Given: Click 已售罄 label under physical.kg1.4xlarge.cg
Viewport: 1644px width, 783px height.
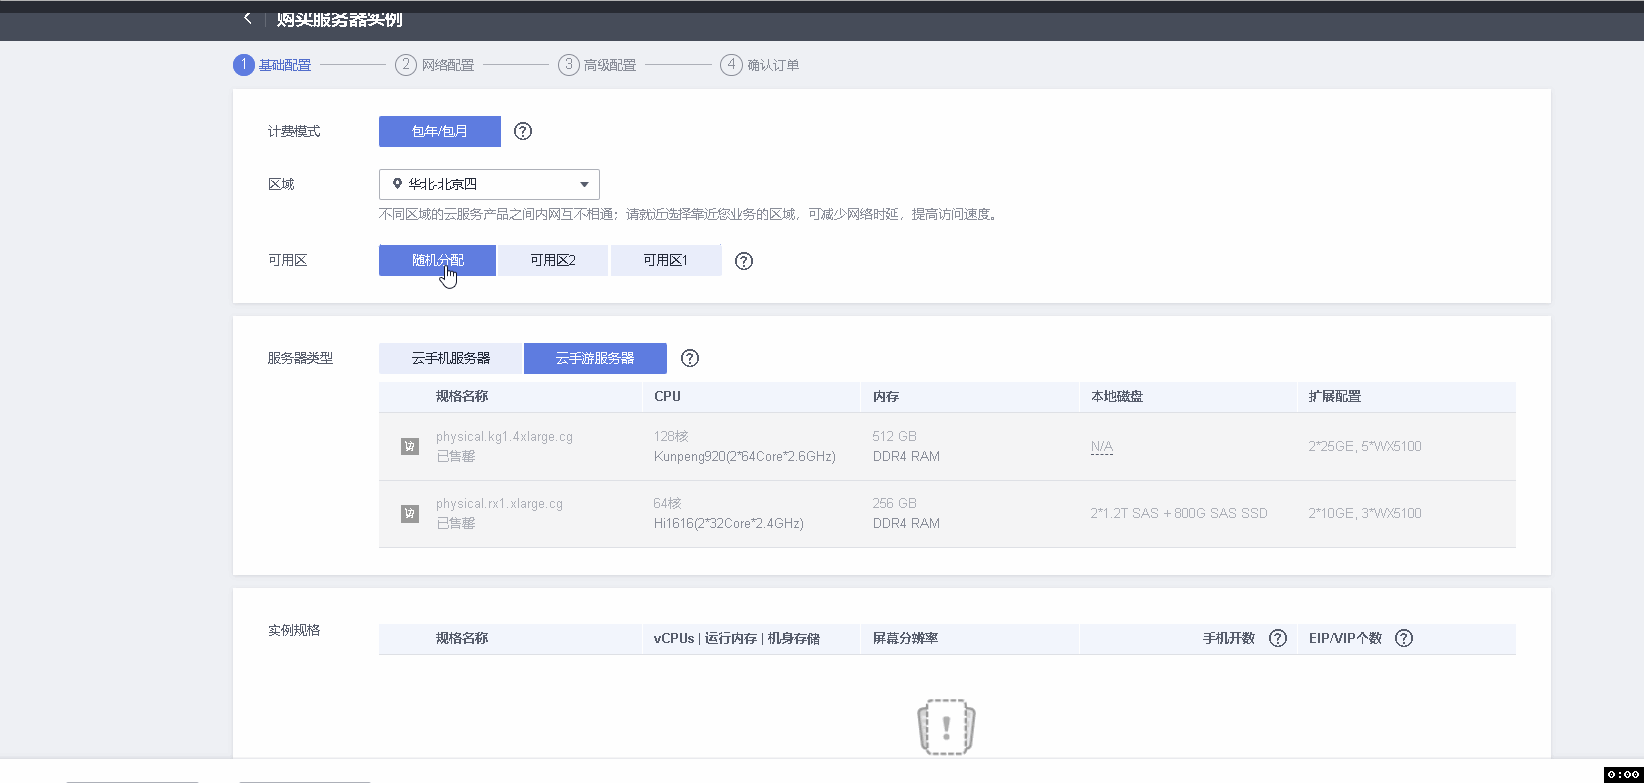Looking at the screenshot, I should pyautogui.click(x=456, y=456).
